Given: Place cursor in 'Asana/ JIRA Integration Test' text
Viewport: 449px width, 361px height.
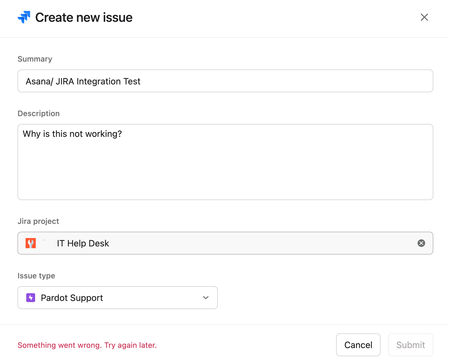Looking at the screenshot, I should [83, 81].
